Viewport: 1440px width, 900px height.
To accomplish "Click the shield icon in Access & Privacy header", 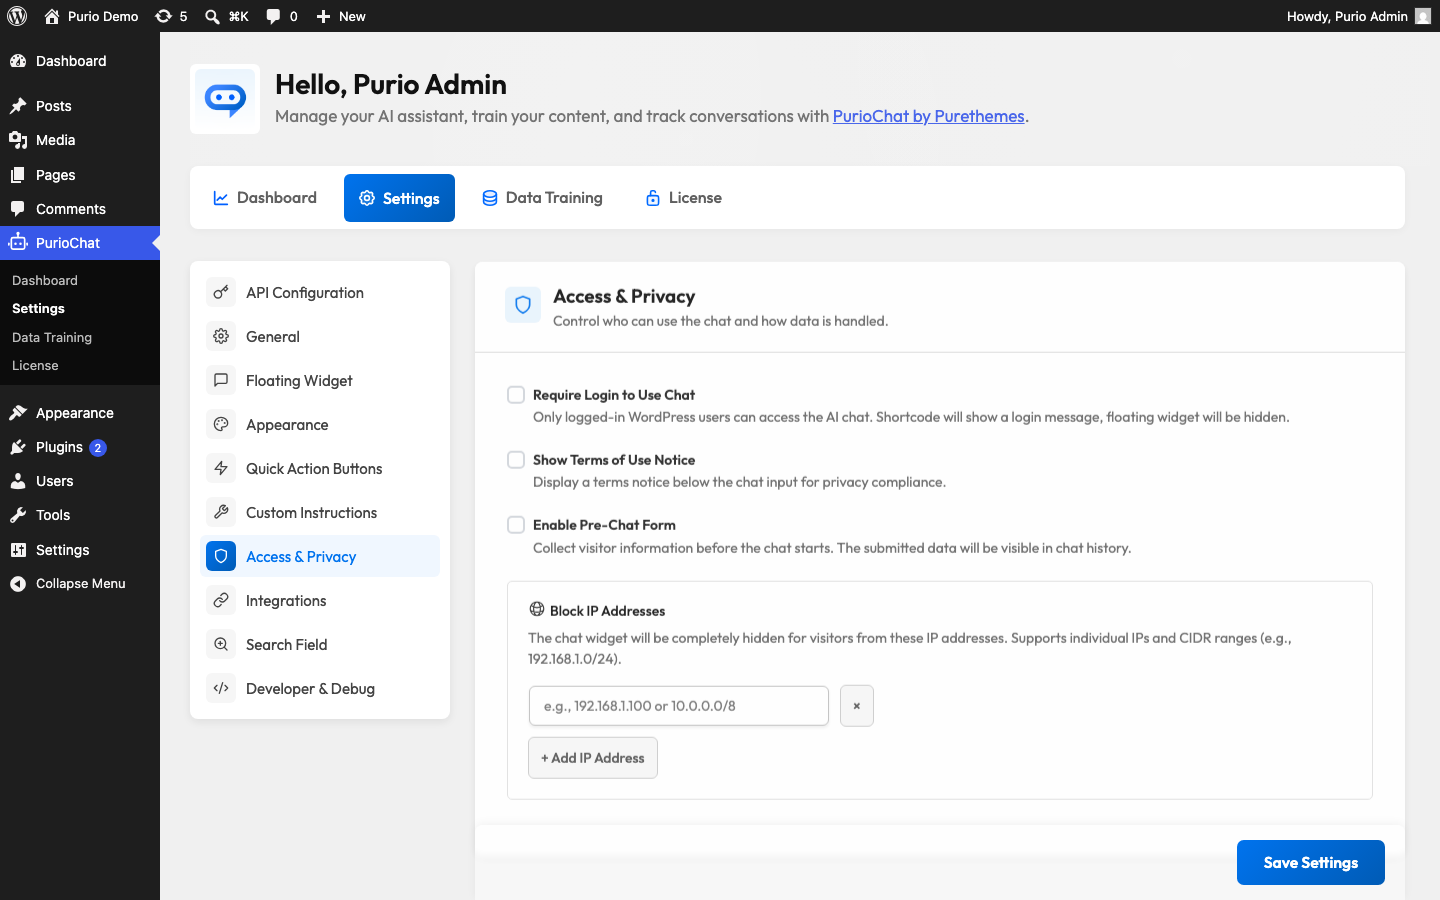I will (x=523, y=305).
